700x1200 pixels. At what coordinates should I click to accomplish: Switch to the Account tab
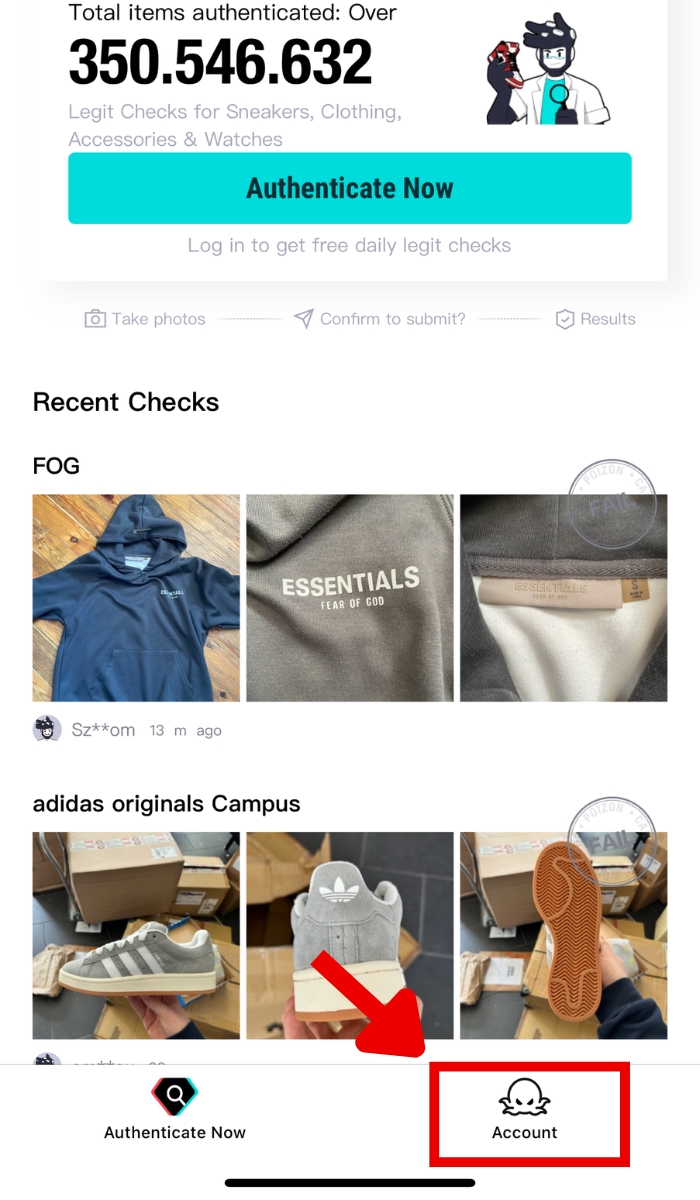click(525, 1110)
